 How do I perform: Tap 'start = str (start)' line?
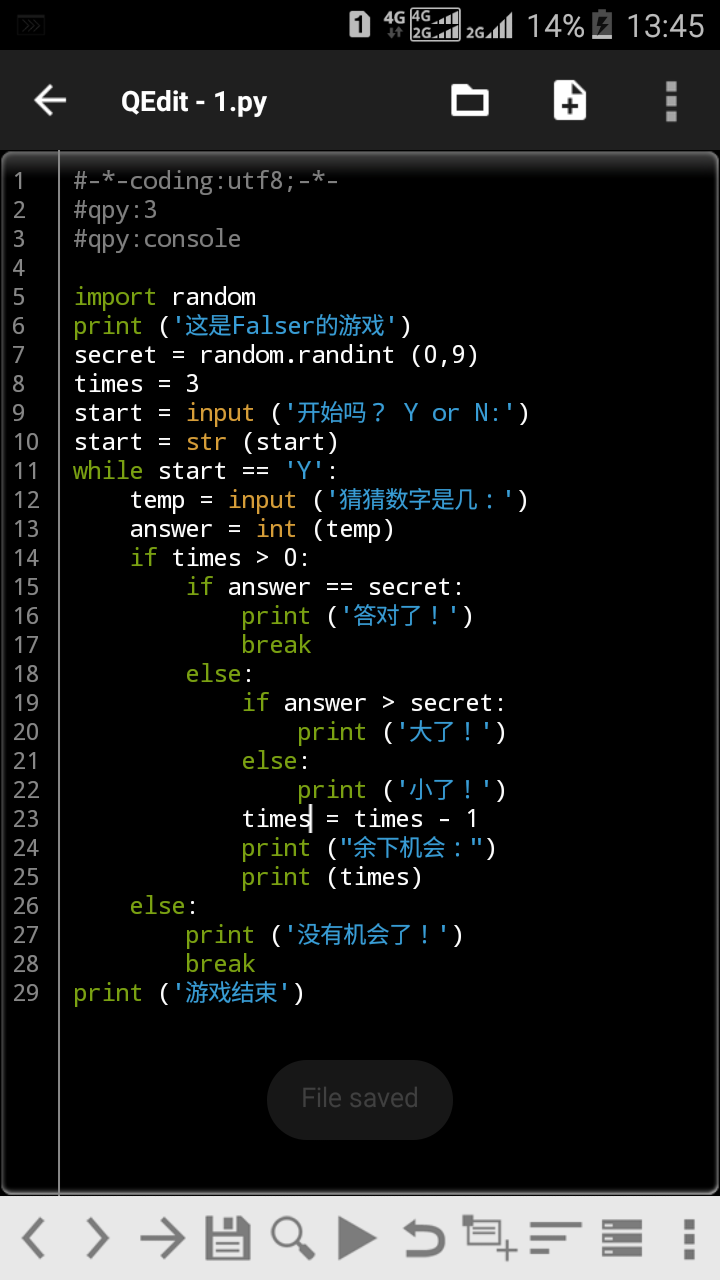pyautogui.click(x=206, y=442)
